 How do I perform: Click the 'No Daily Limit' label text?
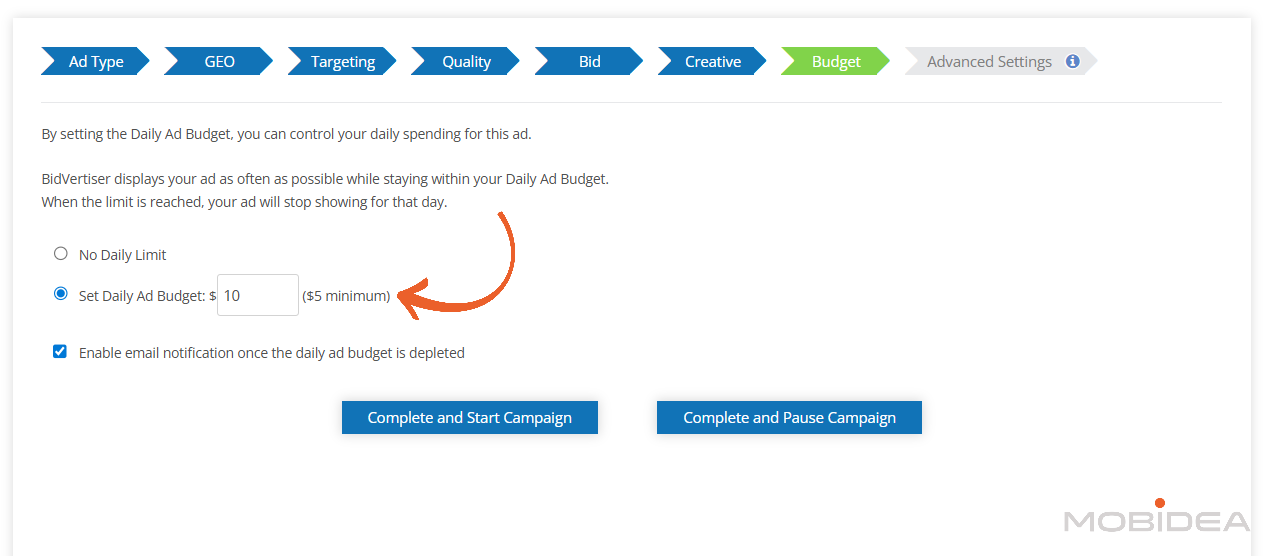click(x=123, y=255)
